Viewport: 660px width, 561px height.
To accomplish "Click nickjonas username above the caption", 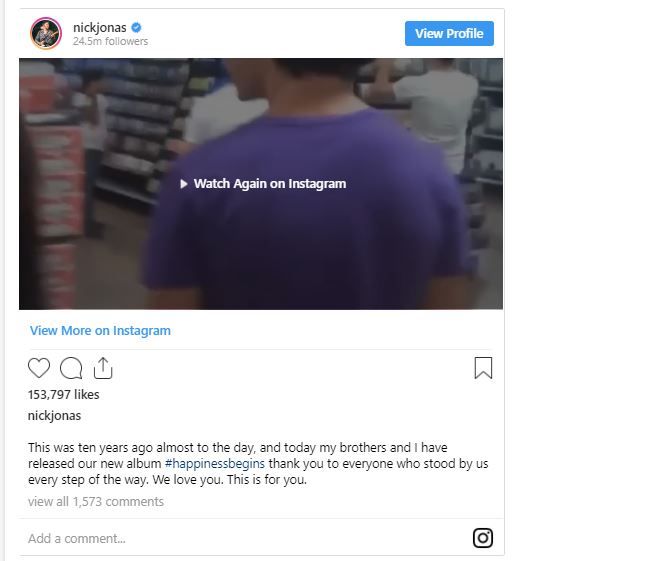I will pyautogui.click(x=54, y=416).
